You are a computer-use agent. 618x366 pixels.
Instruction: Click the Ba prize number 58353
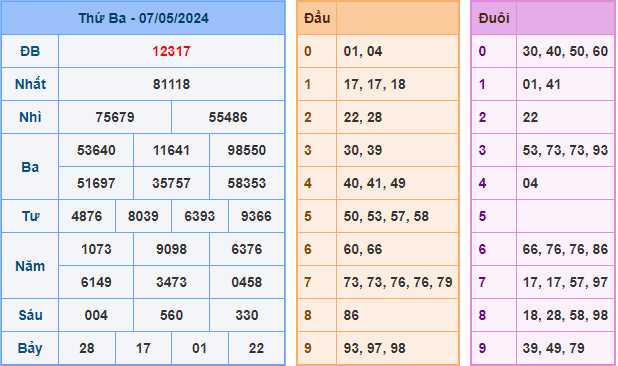pyautogui.click(x=247, y=183)
